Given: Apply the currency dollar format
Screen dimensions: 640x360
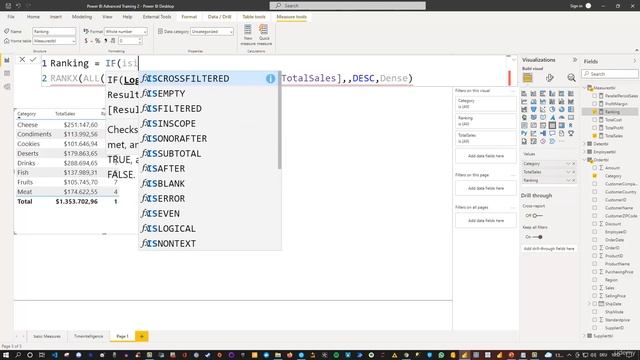Looking at the screenshot, I should click(86, 41).
